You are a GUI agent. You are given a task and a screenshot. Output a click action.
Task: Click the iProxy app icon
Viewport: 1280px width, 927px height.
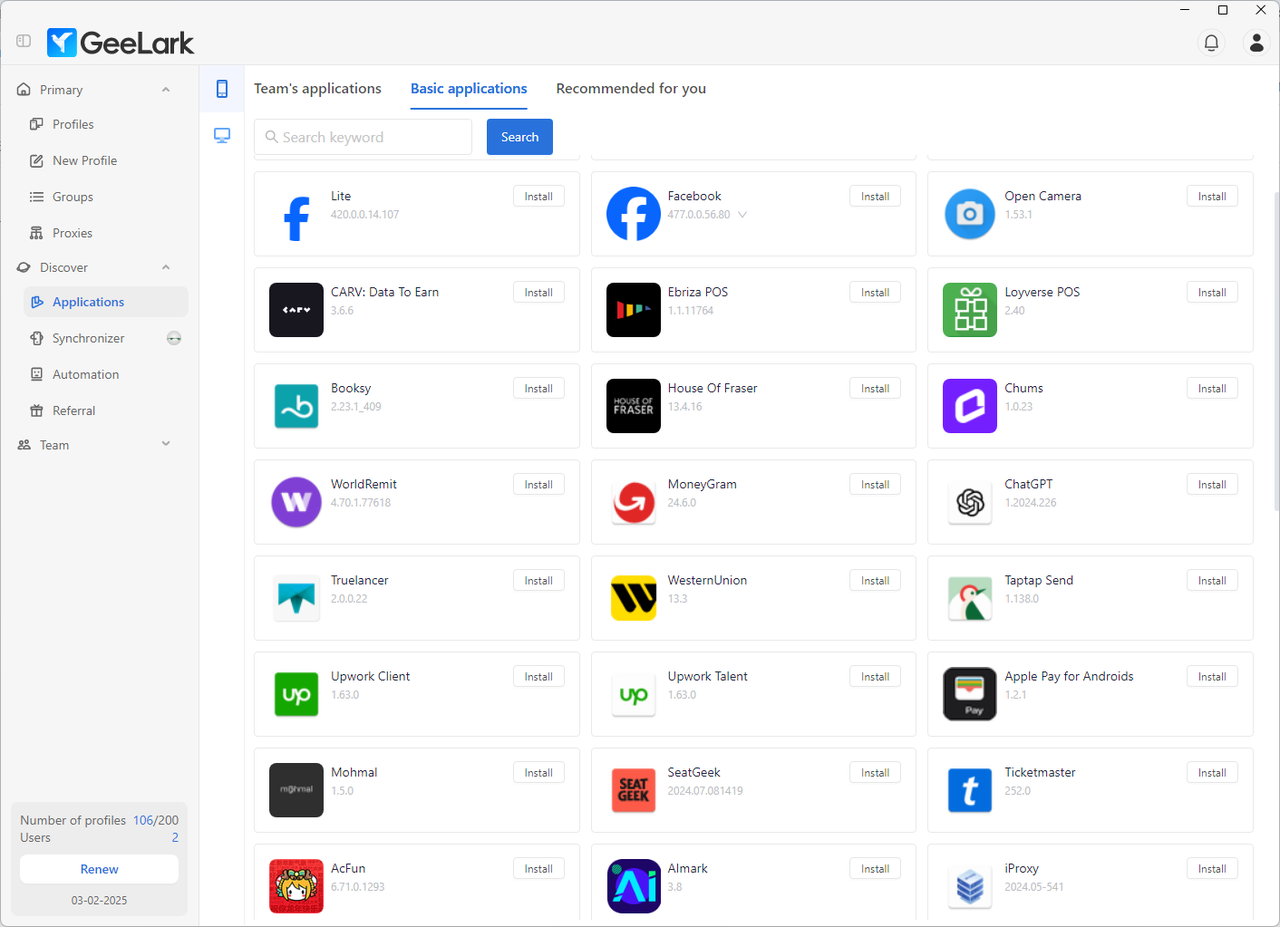[970, 886]
